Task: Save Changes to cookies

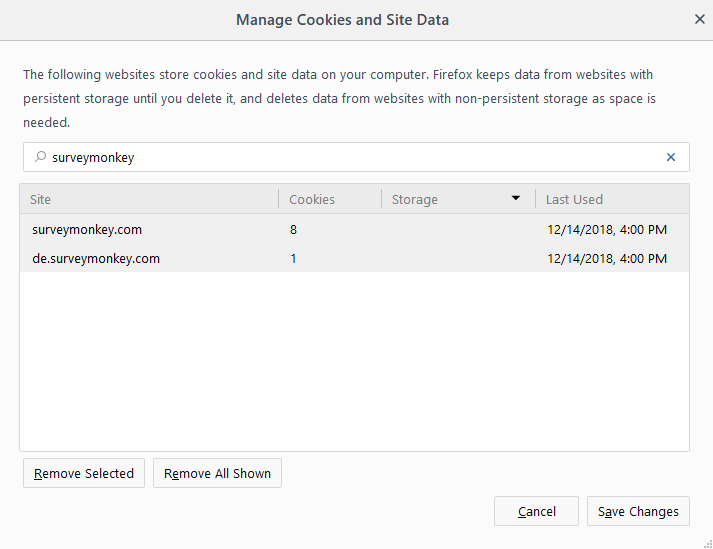Action: click(x=638, y=512)
